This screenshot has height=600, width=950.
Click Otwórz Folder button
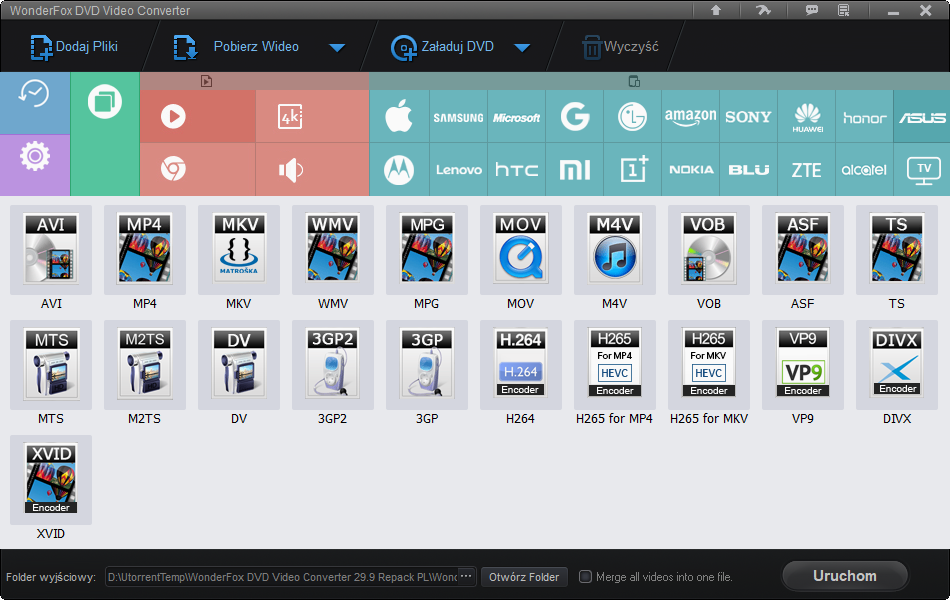[x=524, y=577]
